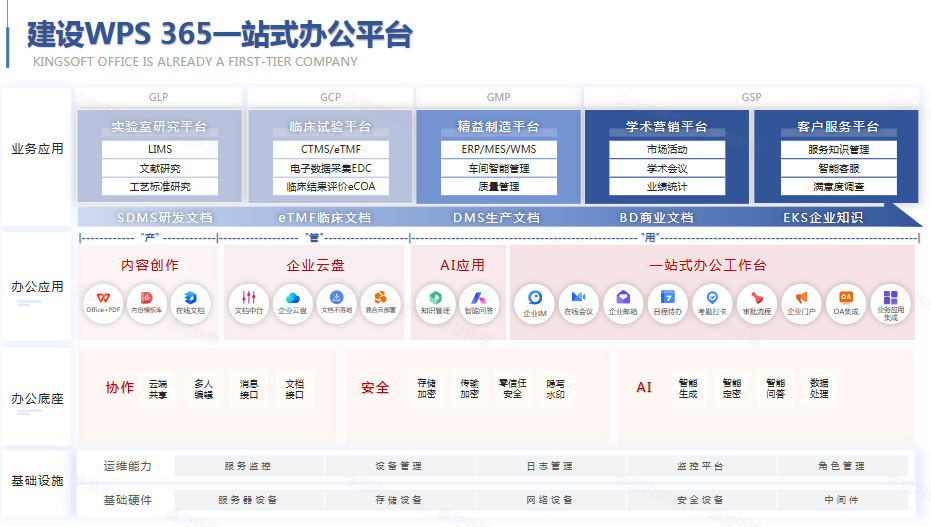Click the 文档中台 sliders icon
Screen dimensions: 931x527
[249, 303]
